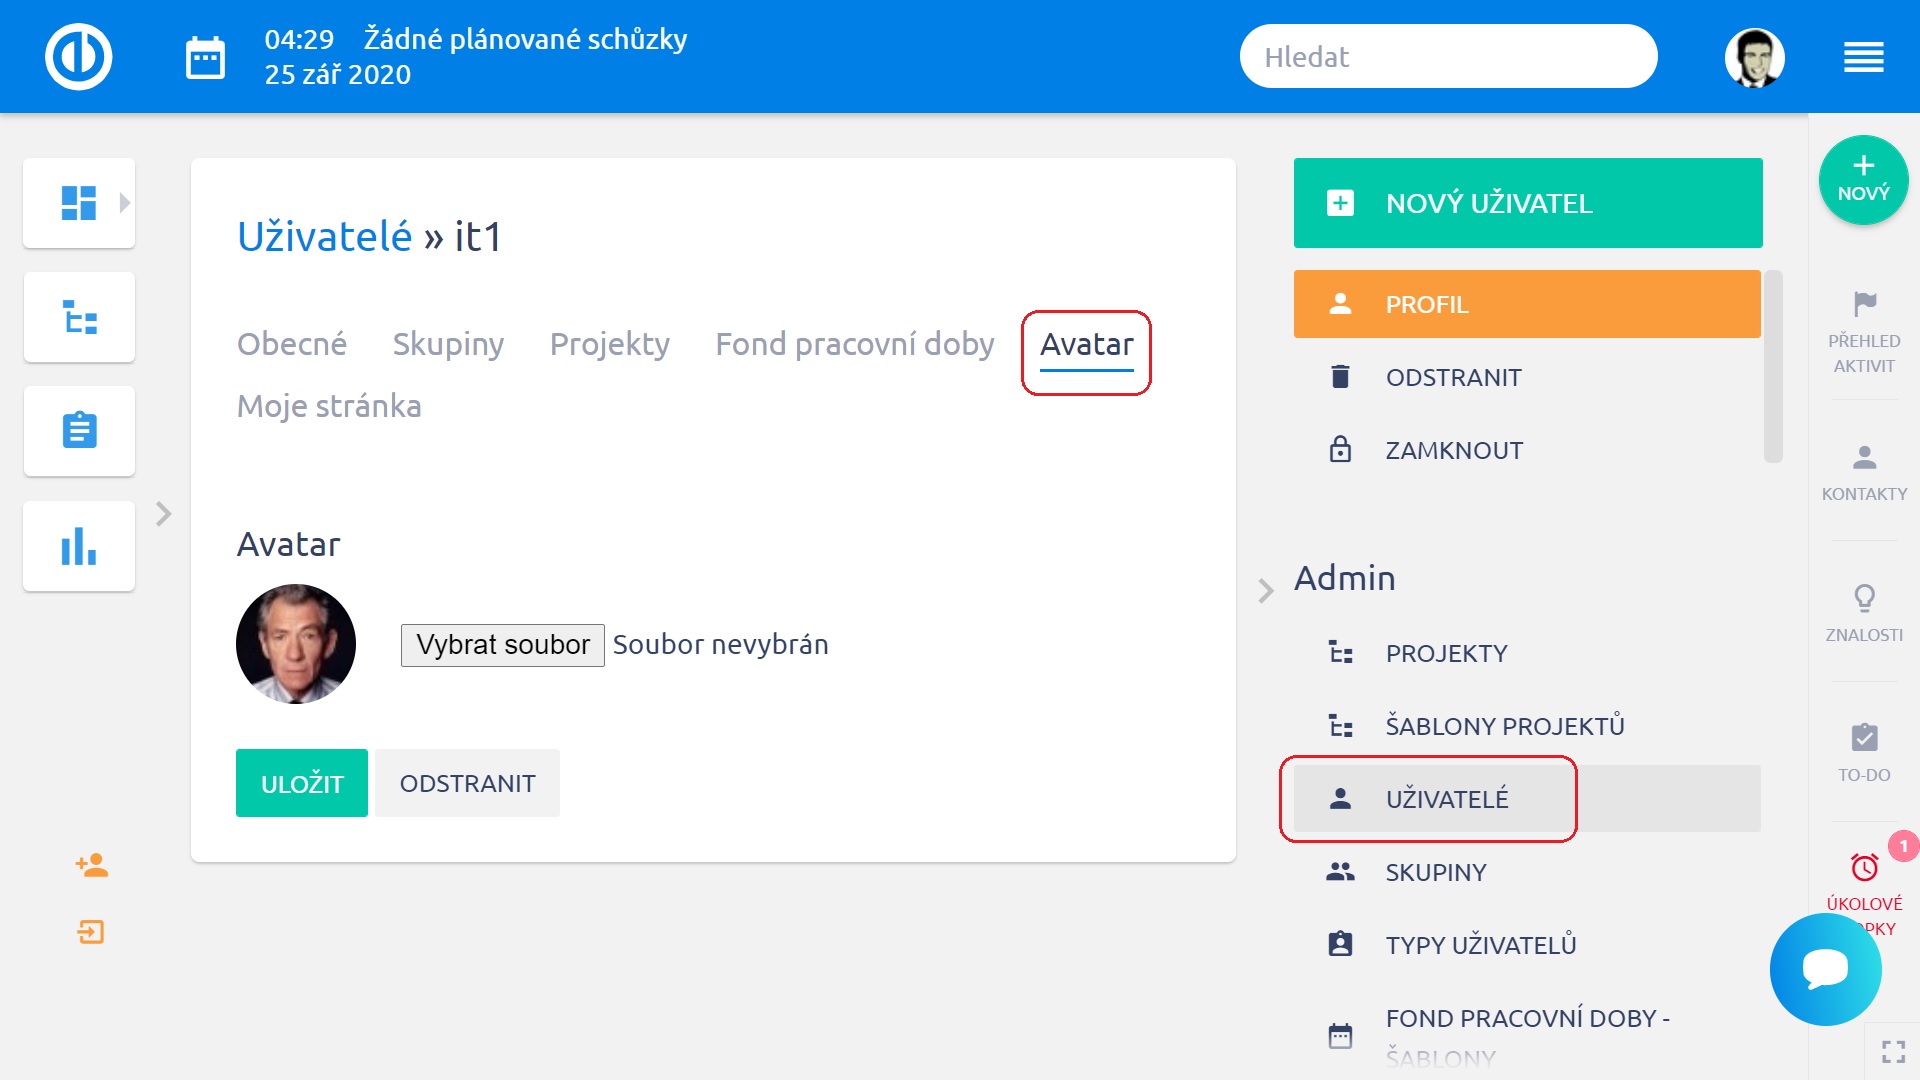This screenshot has width=1920, height=1080.
Task: Expand the left sidebar chevron
Action: 164,514
